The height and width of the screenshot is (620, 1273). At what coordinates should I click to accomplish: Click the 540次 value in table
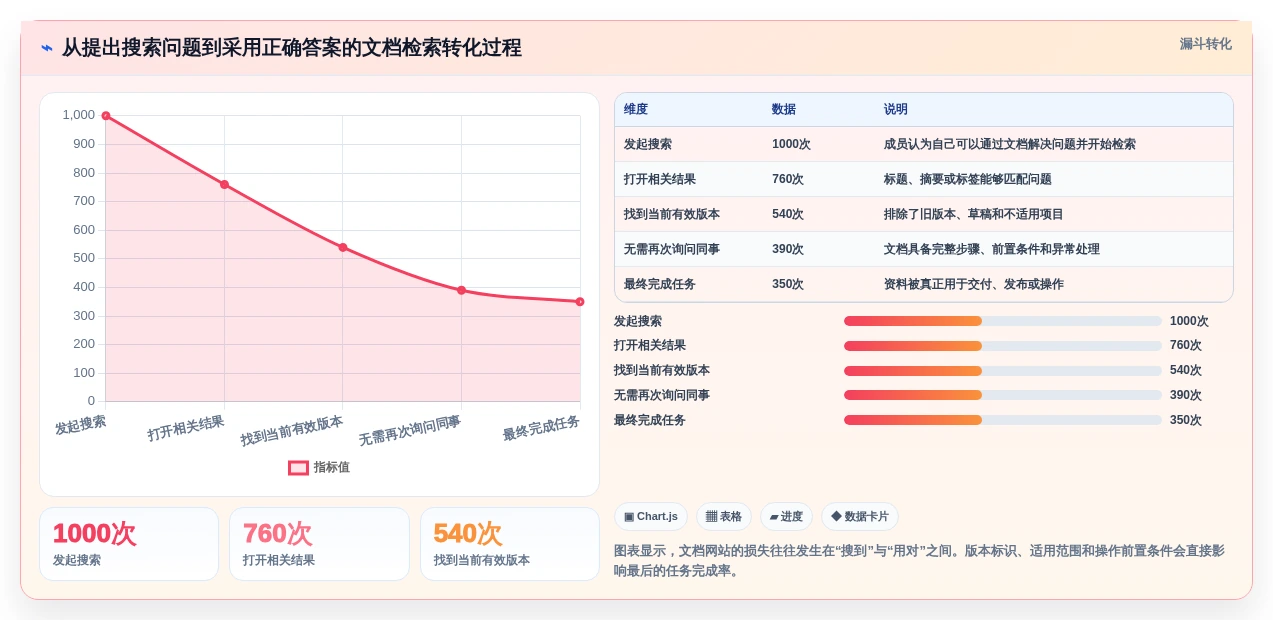coord(788,214)
